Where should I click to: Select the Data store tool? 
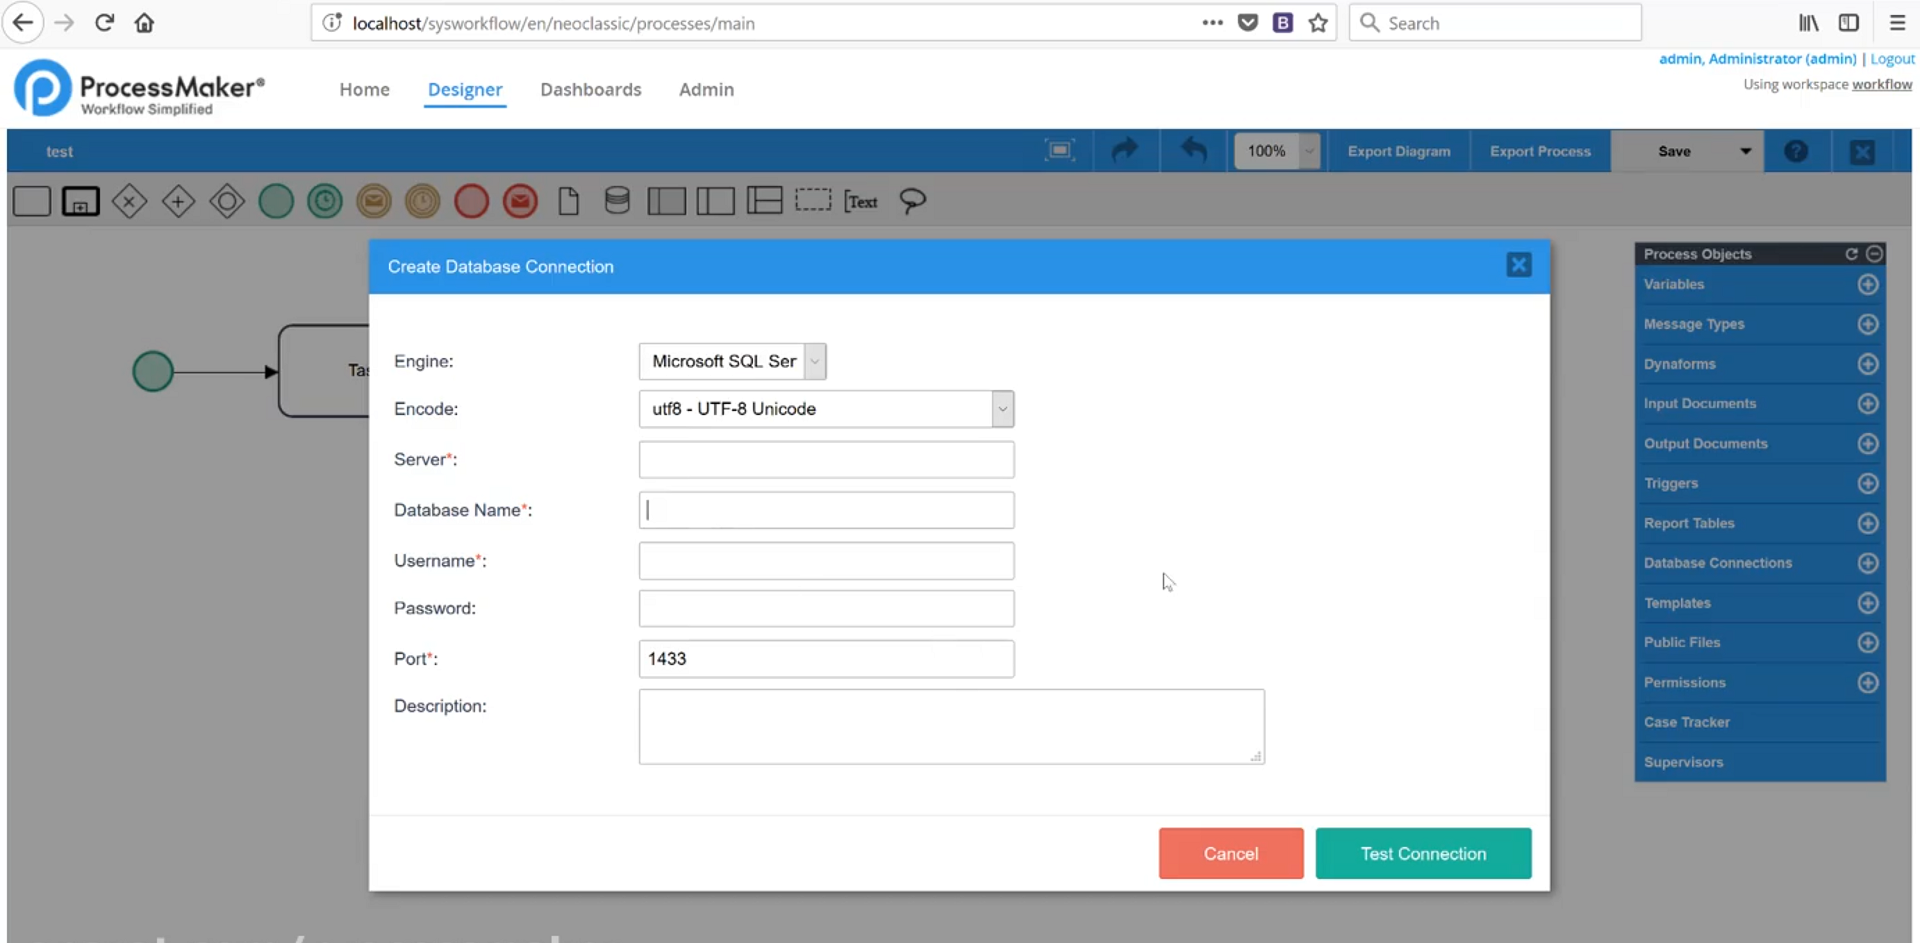617,201
